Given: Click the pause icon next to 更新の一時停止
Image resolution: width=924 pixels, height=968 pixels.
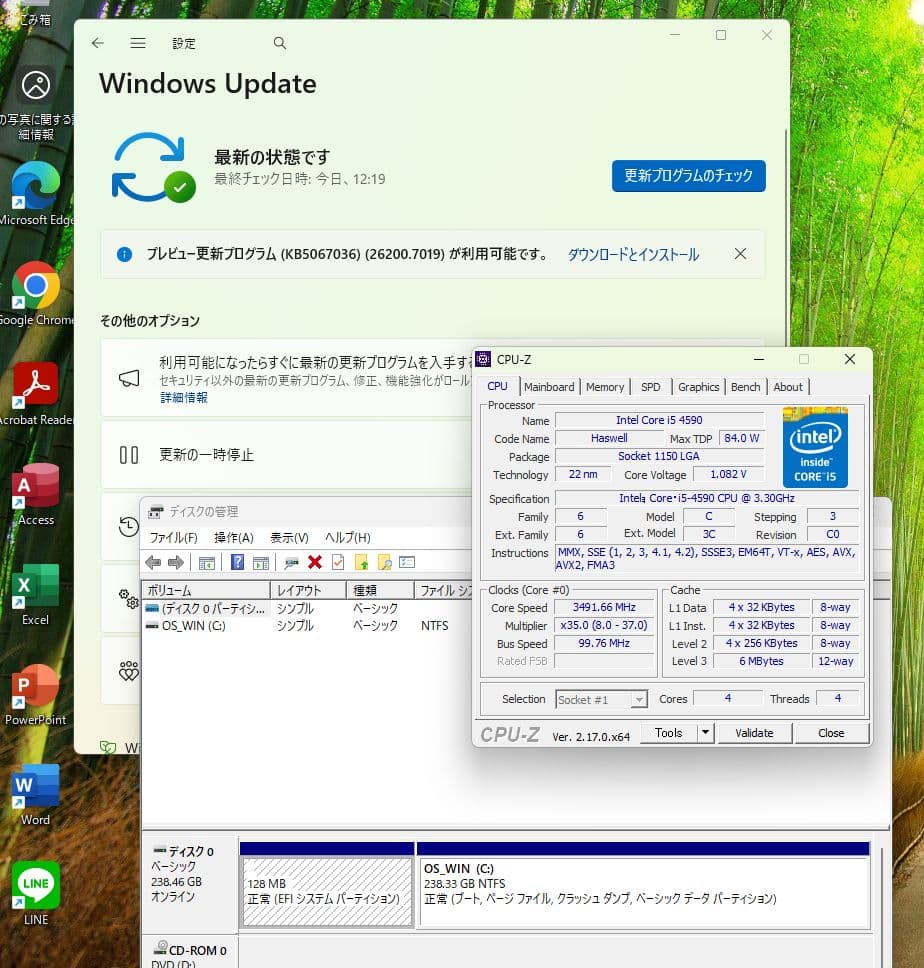Looking at the screenshot, I should 128,455.
